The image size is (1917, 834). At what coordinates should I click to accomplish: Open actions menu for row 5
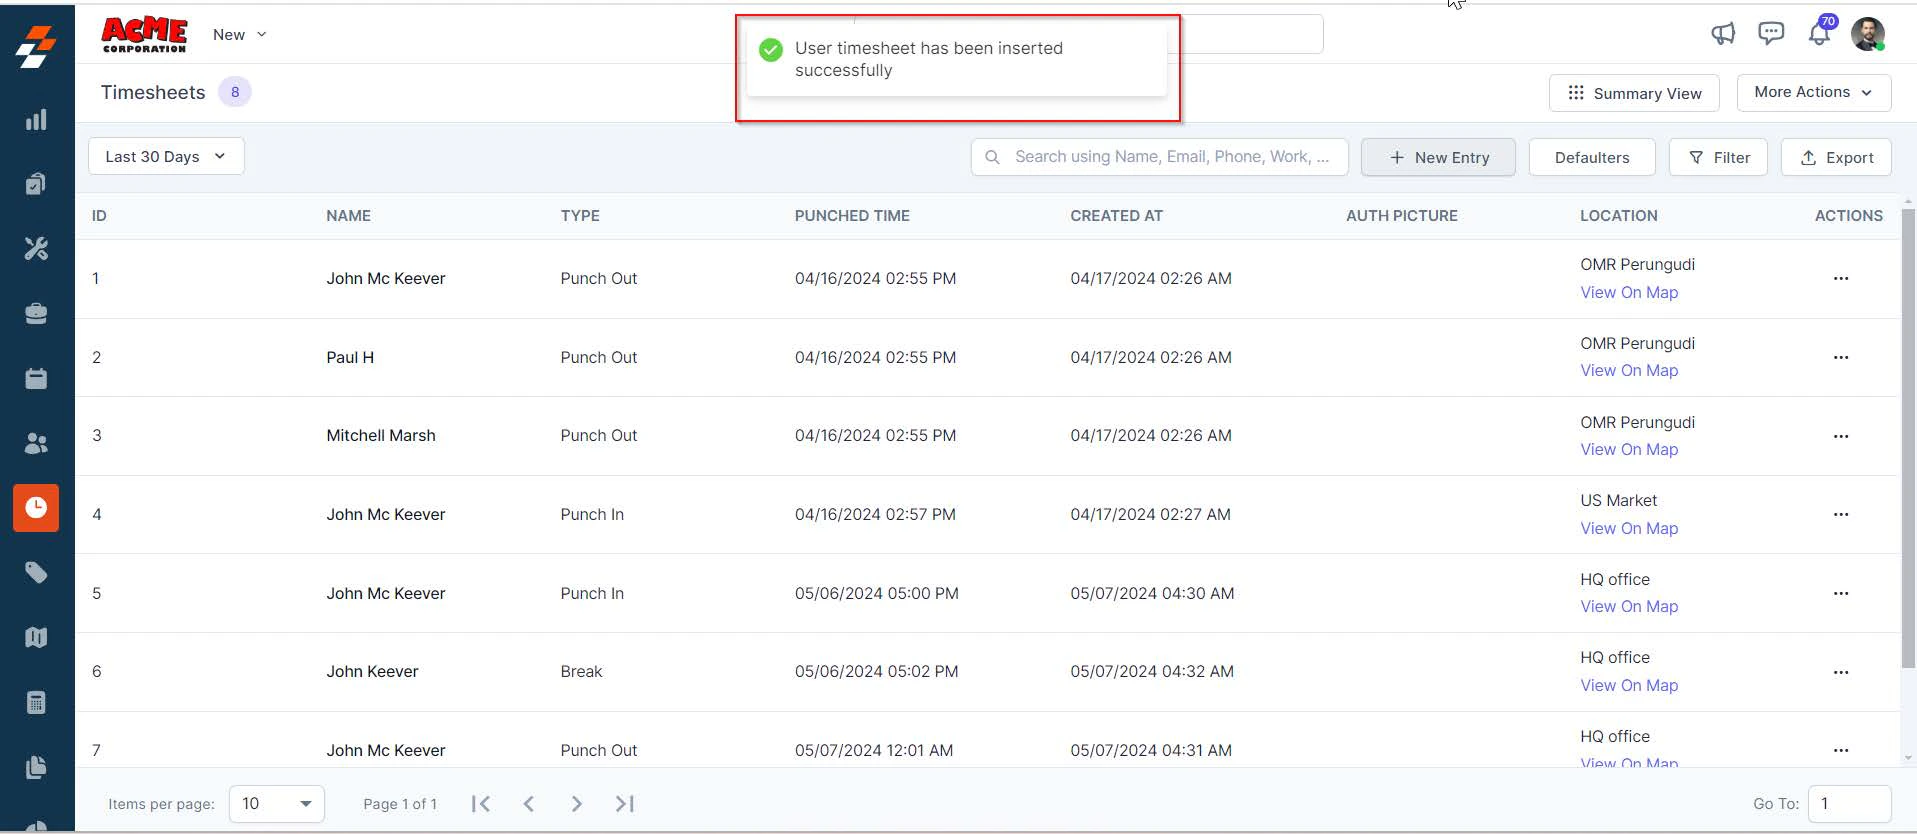click(1841, 593)
